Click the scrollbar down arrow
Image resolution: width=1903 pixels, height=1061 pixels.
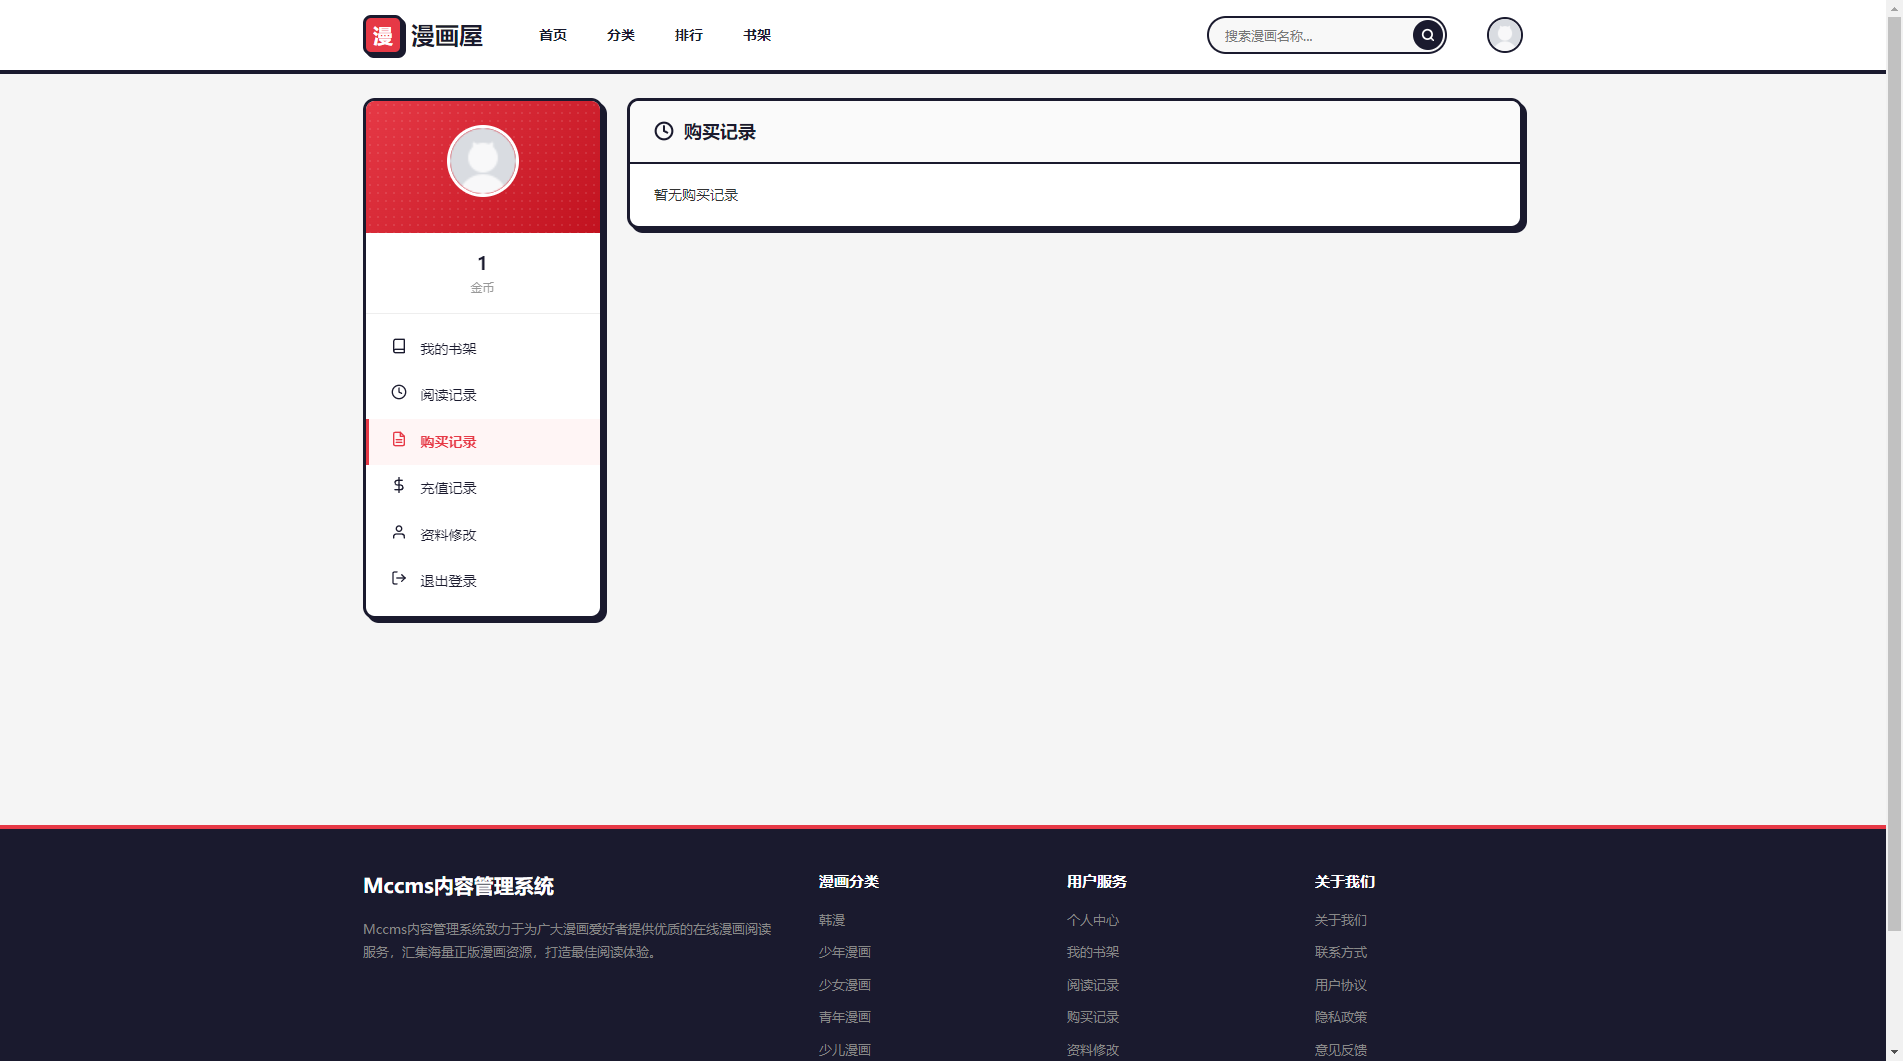coord(1894,1052)
